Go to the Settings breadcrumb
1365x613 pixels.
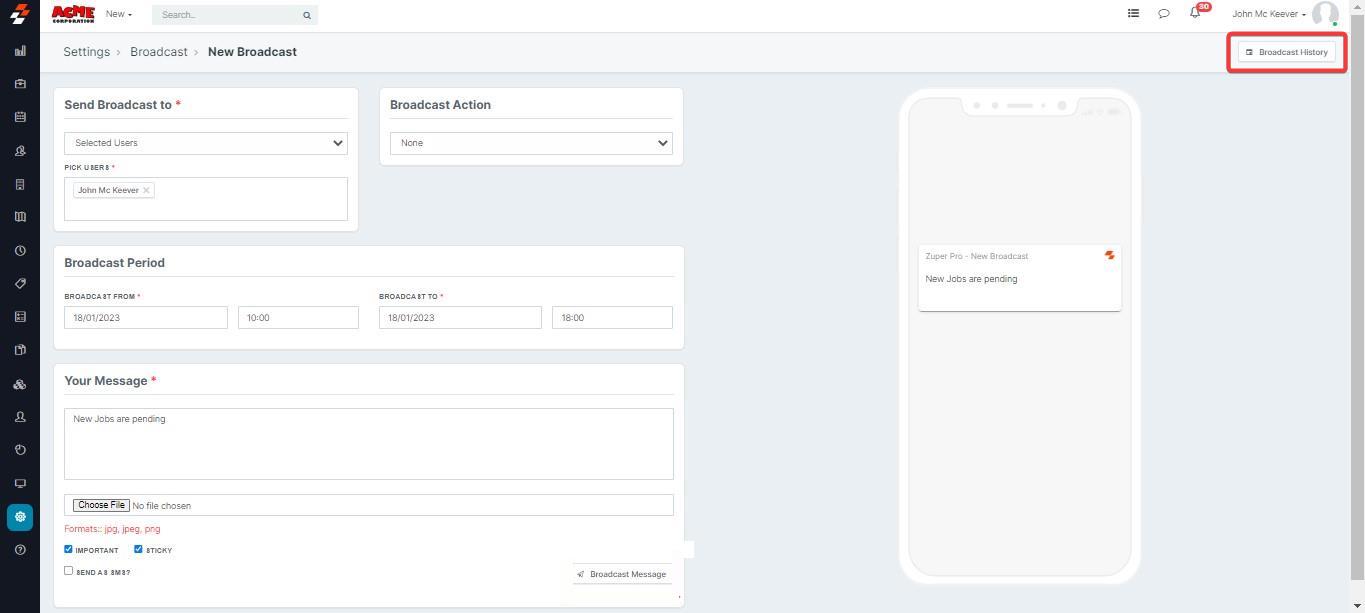86,52
